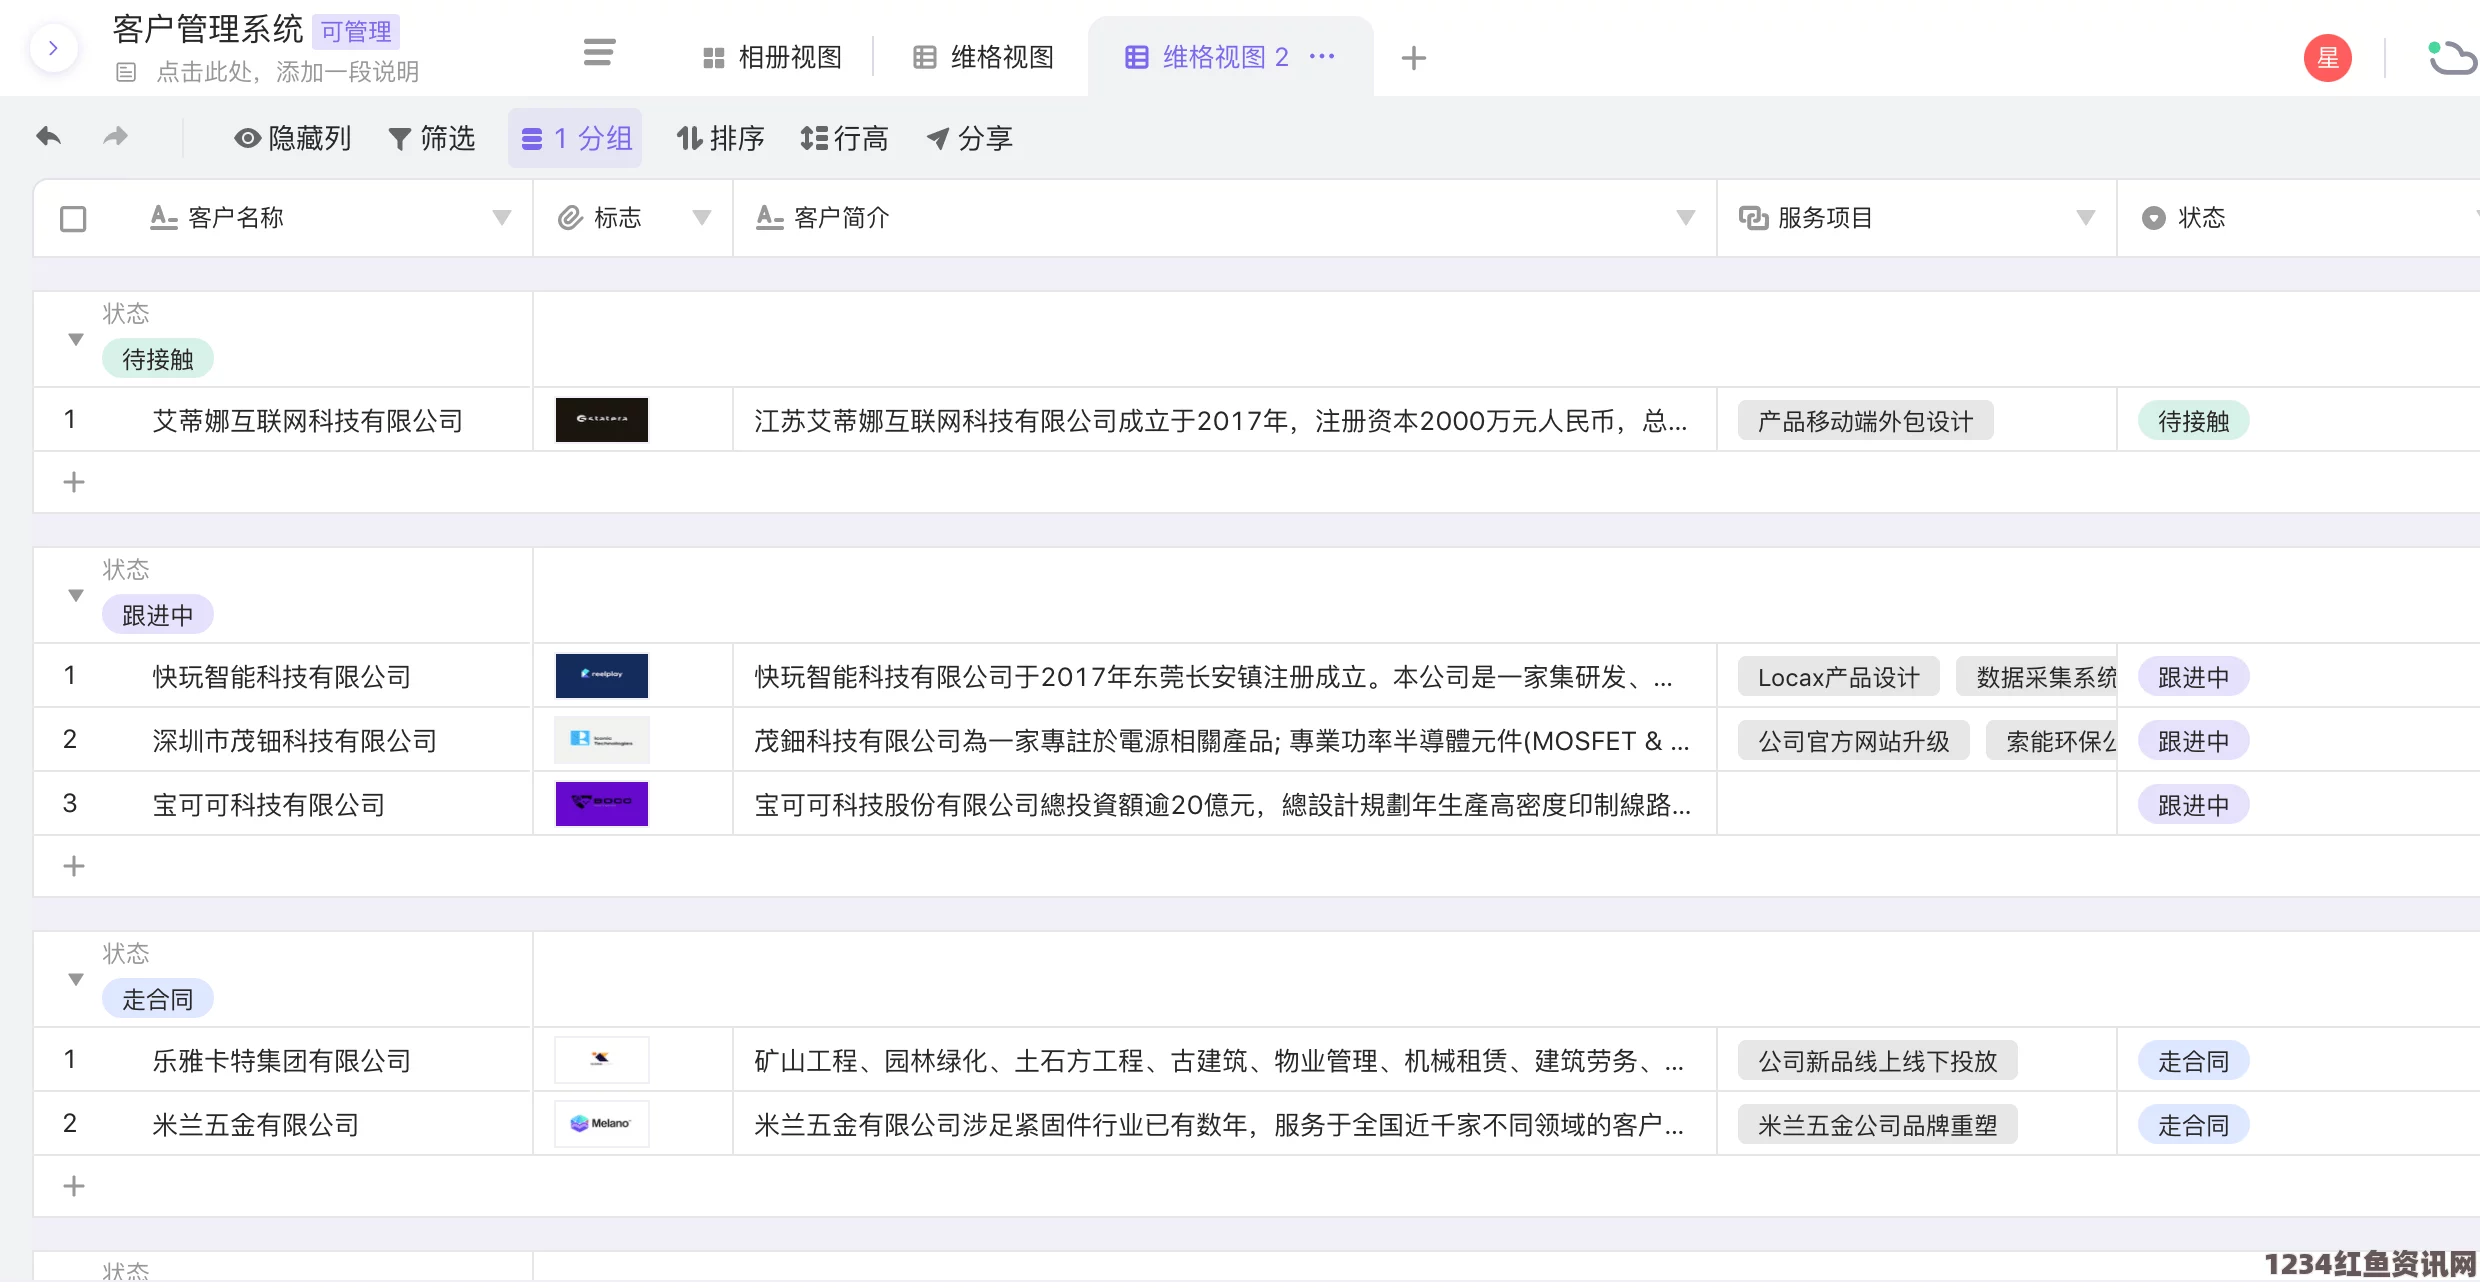The width and height of the screenshot is (2480, 1288).
Task: Click the empty 服务项目 cell for 宝可可
Action: 1917,804
